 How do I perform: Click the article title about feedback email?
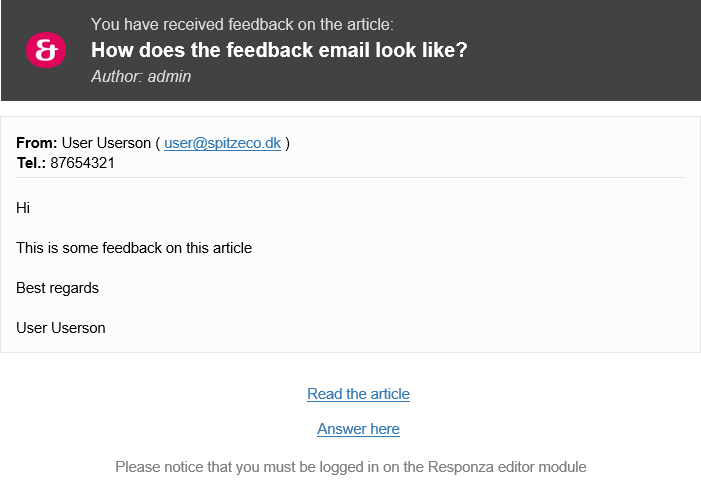279,50
